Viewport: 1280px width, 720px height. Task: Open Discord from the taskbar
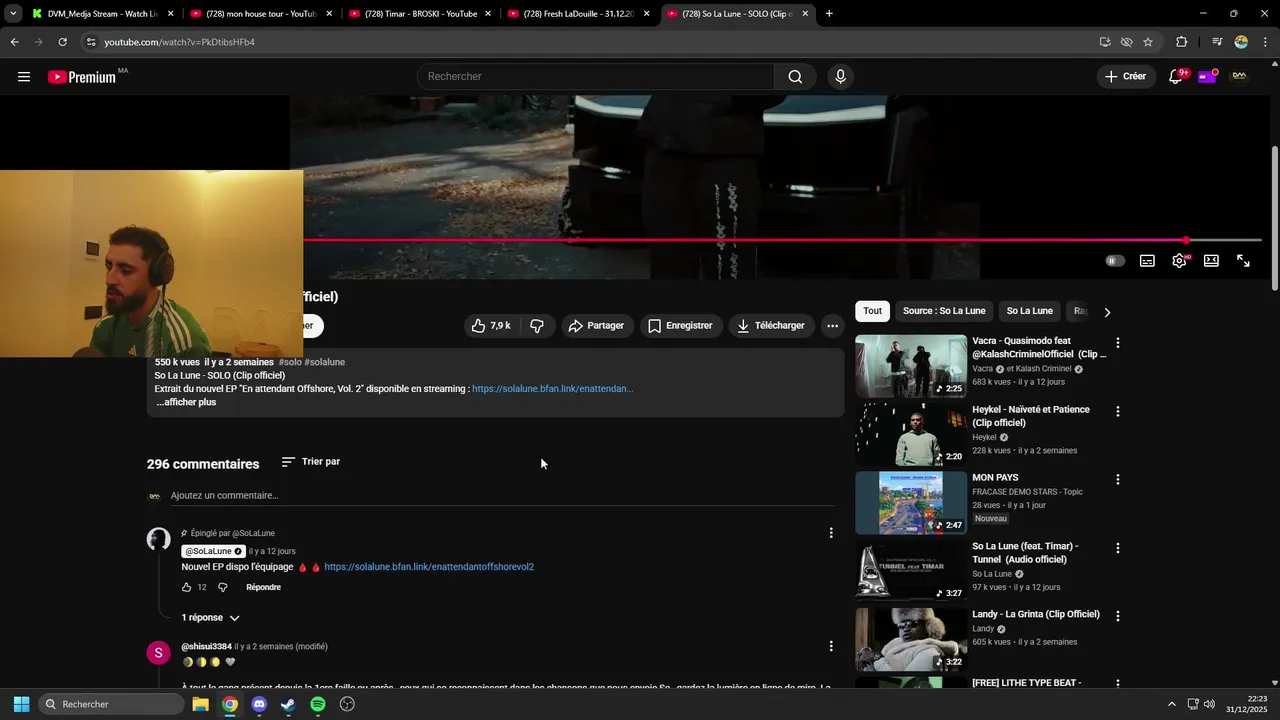click(259, 704)
